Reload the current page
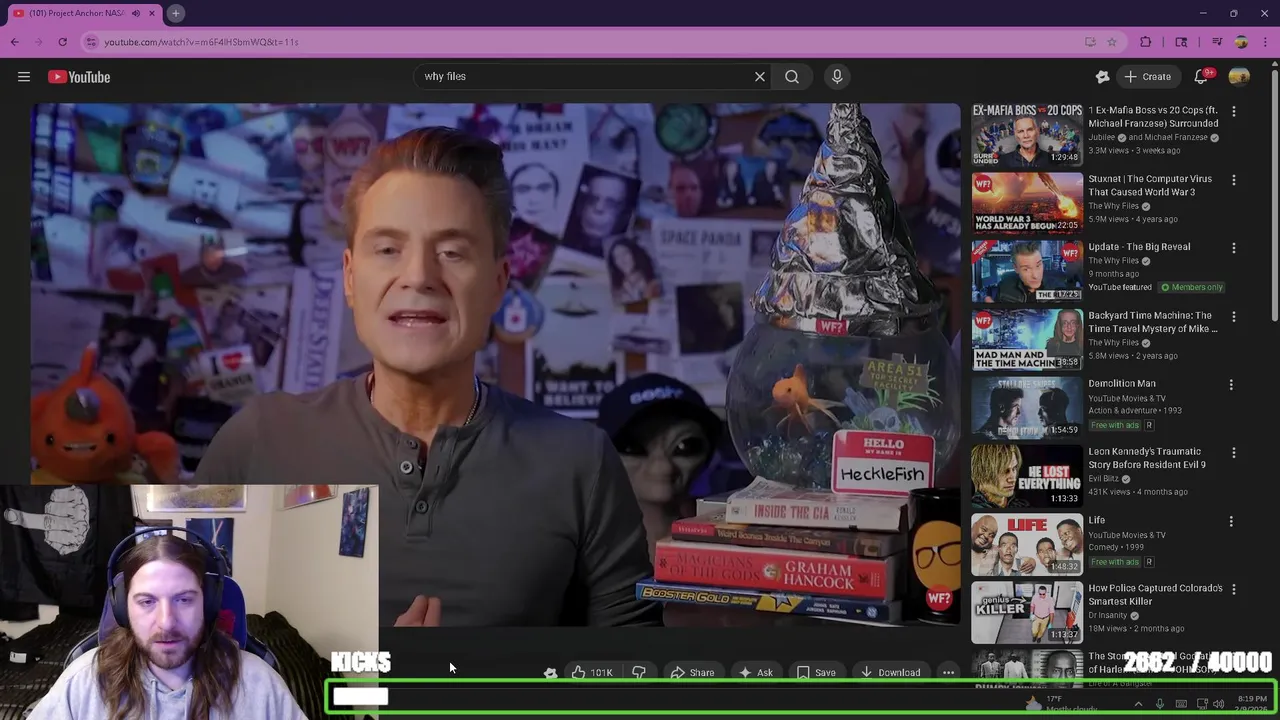This screenshot has height=720, width=1280. [x=62, y=42]
